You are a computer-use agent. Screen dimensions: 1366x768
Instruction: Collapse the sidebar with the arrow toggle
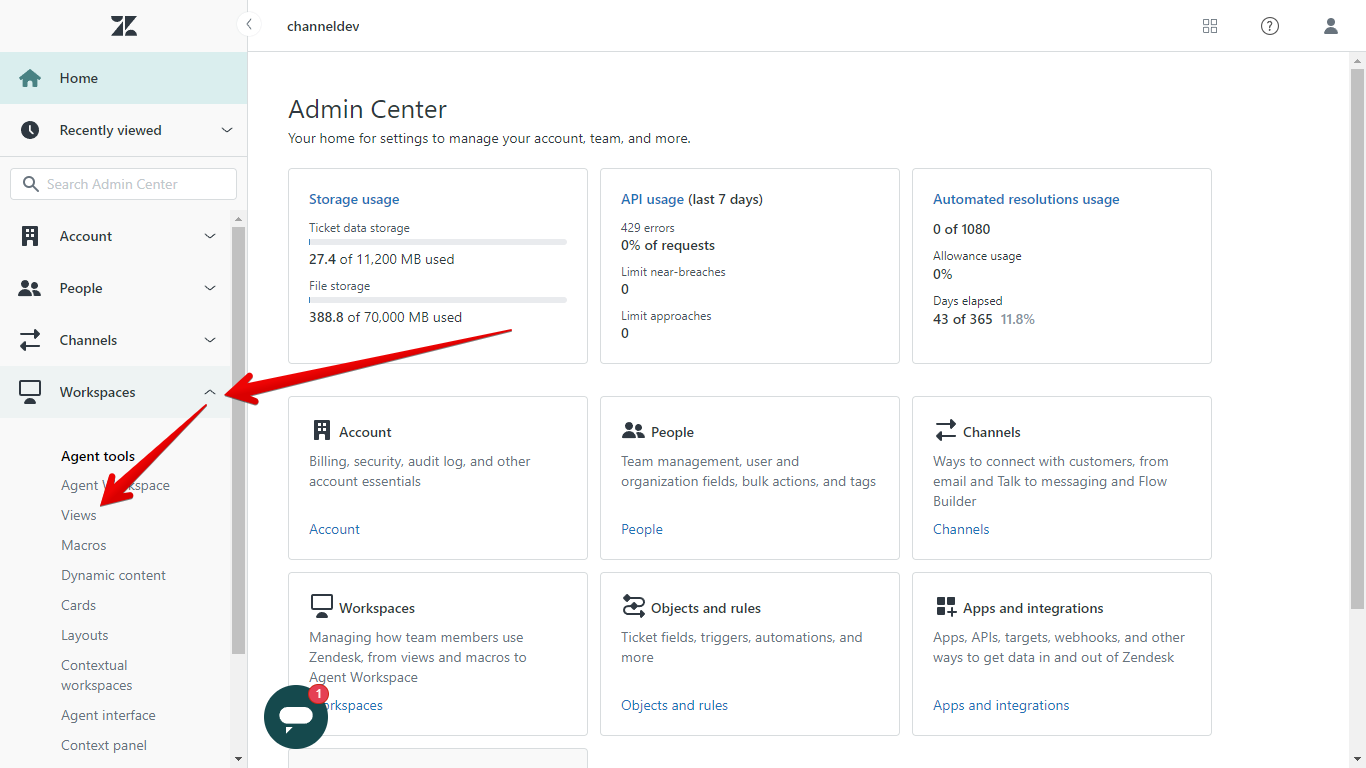248,25
